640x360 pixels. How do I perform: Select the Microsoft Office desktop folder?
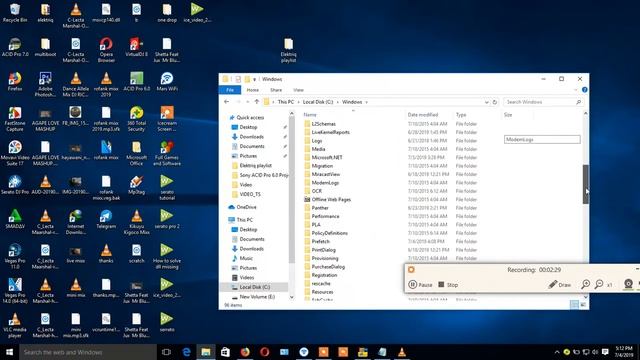coord(136,153)
